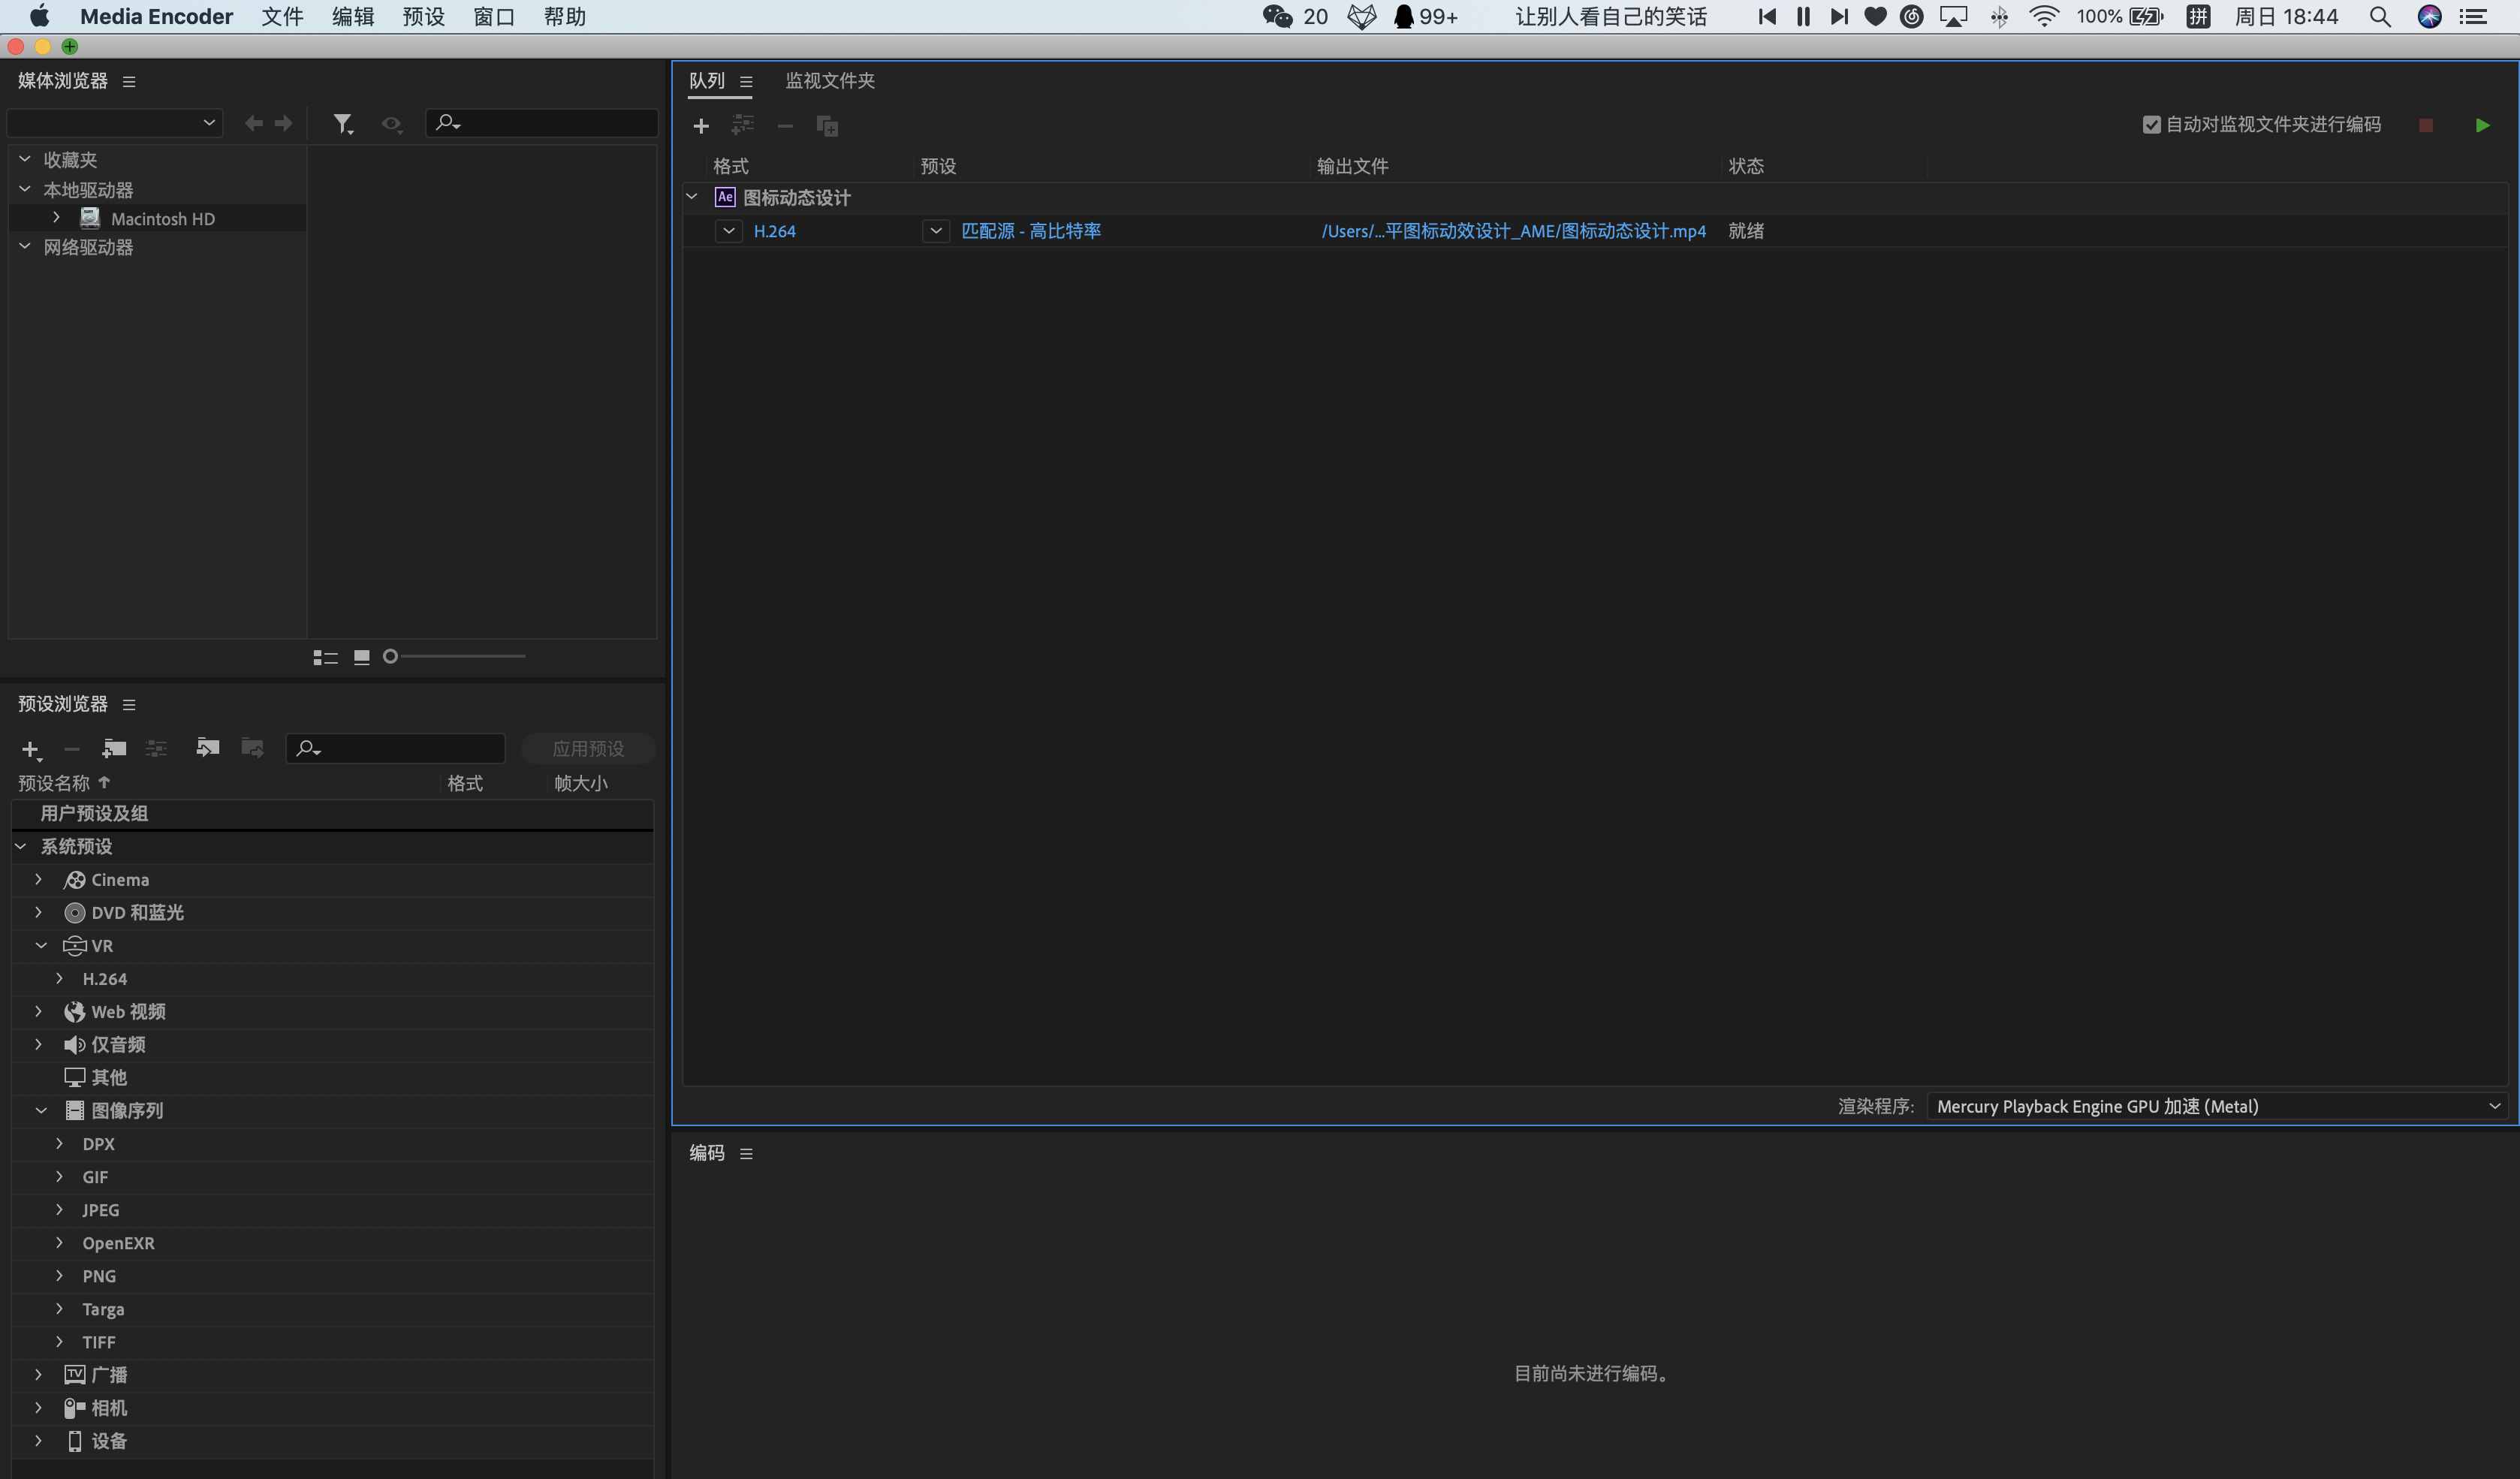2520x1479 pixels.
Task: Open the Media Browser path dropdown
Action: click(x=114, y=123)
